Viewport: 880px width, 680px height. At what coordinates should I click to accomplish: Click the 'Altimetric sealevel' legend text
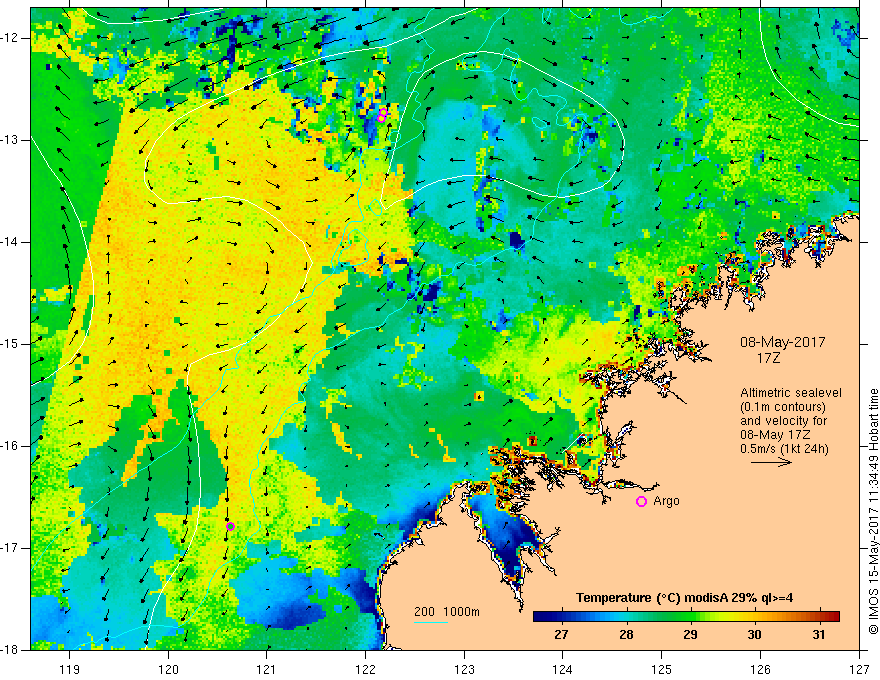[x=791, y=393]
